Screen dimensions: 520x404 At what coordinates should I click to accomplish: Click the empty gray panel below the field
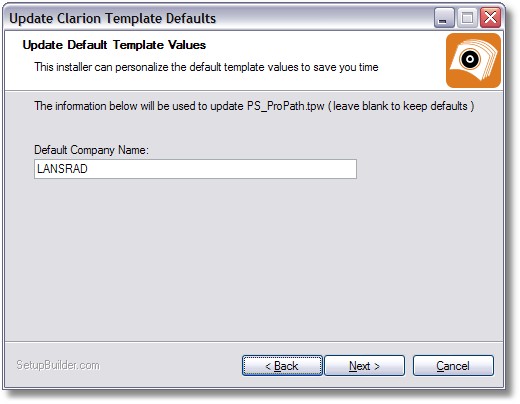(253, 260)
